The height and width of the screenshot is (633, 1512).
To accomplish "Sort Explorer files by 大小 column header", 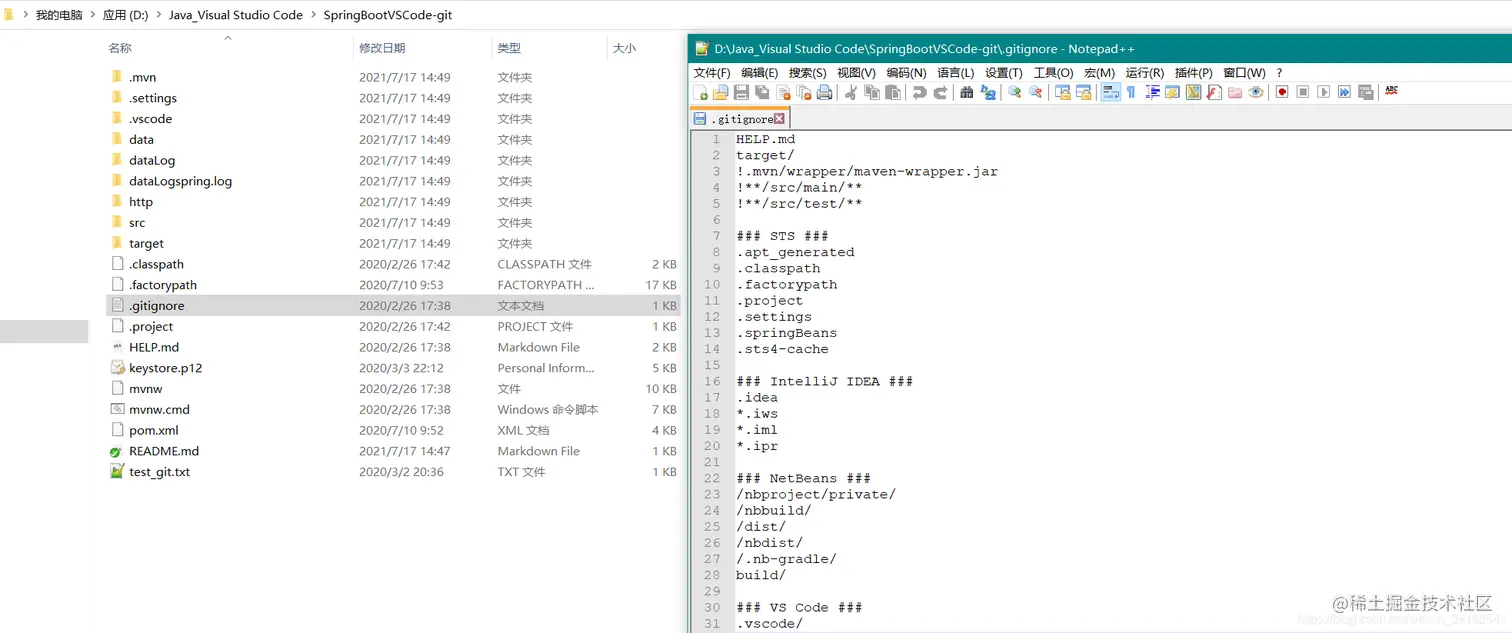I will click(624, 48).
